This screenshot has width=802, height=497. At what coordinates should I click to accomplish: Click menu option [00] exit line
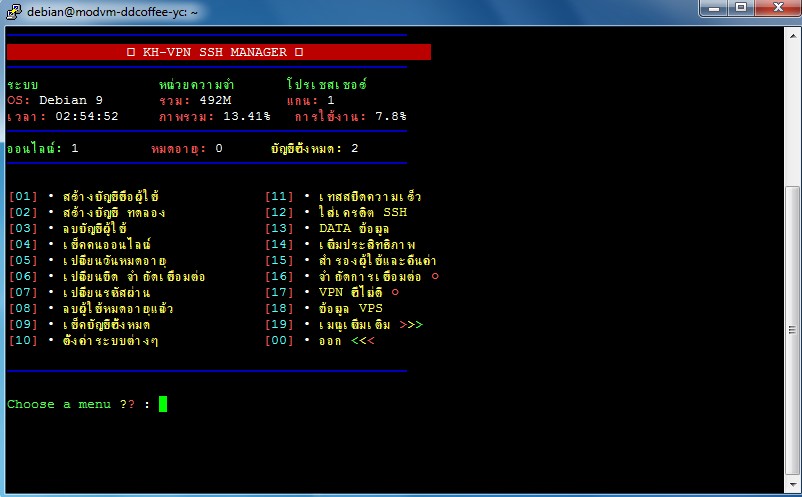320,341
